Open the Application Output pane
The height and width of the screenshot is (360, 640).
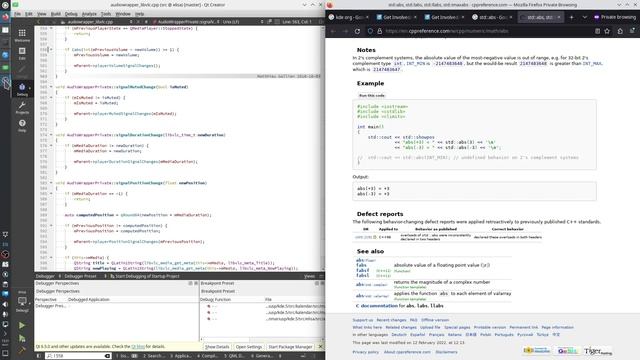(x=180, y=356)
